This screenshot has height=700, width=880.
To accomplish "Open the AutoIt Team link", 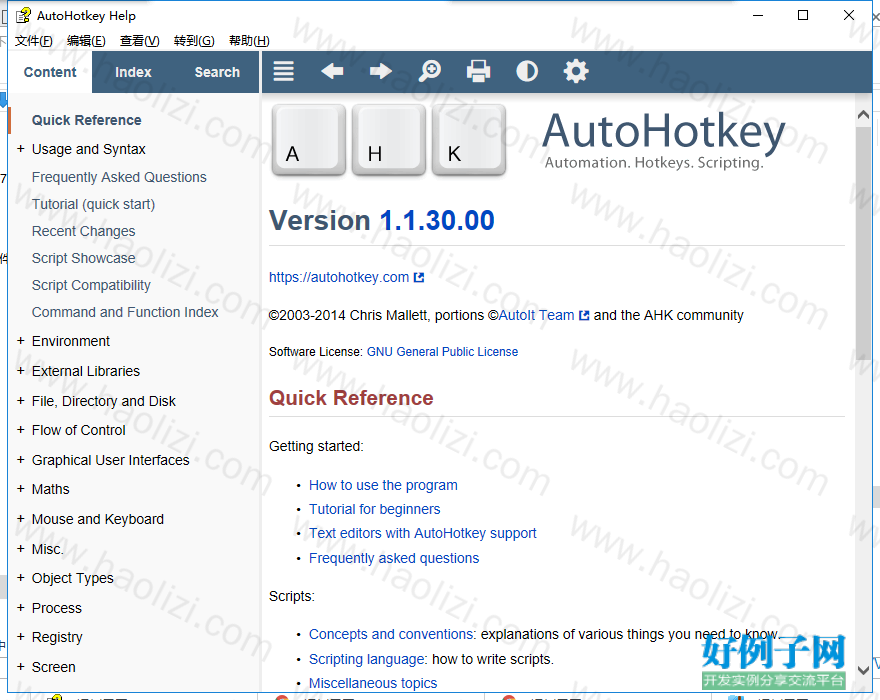I will point(536,315).
